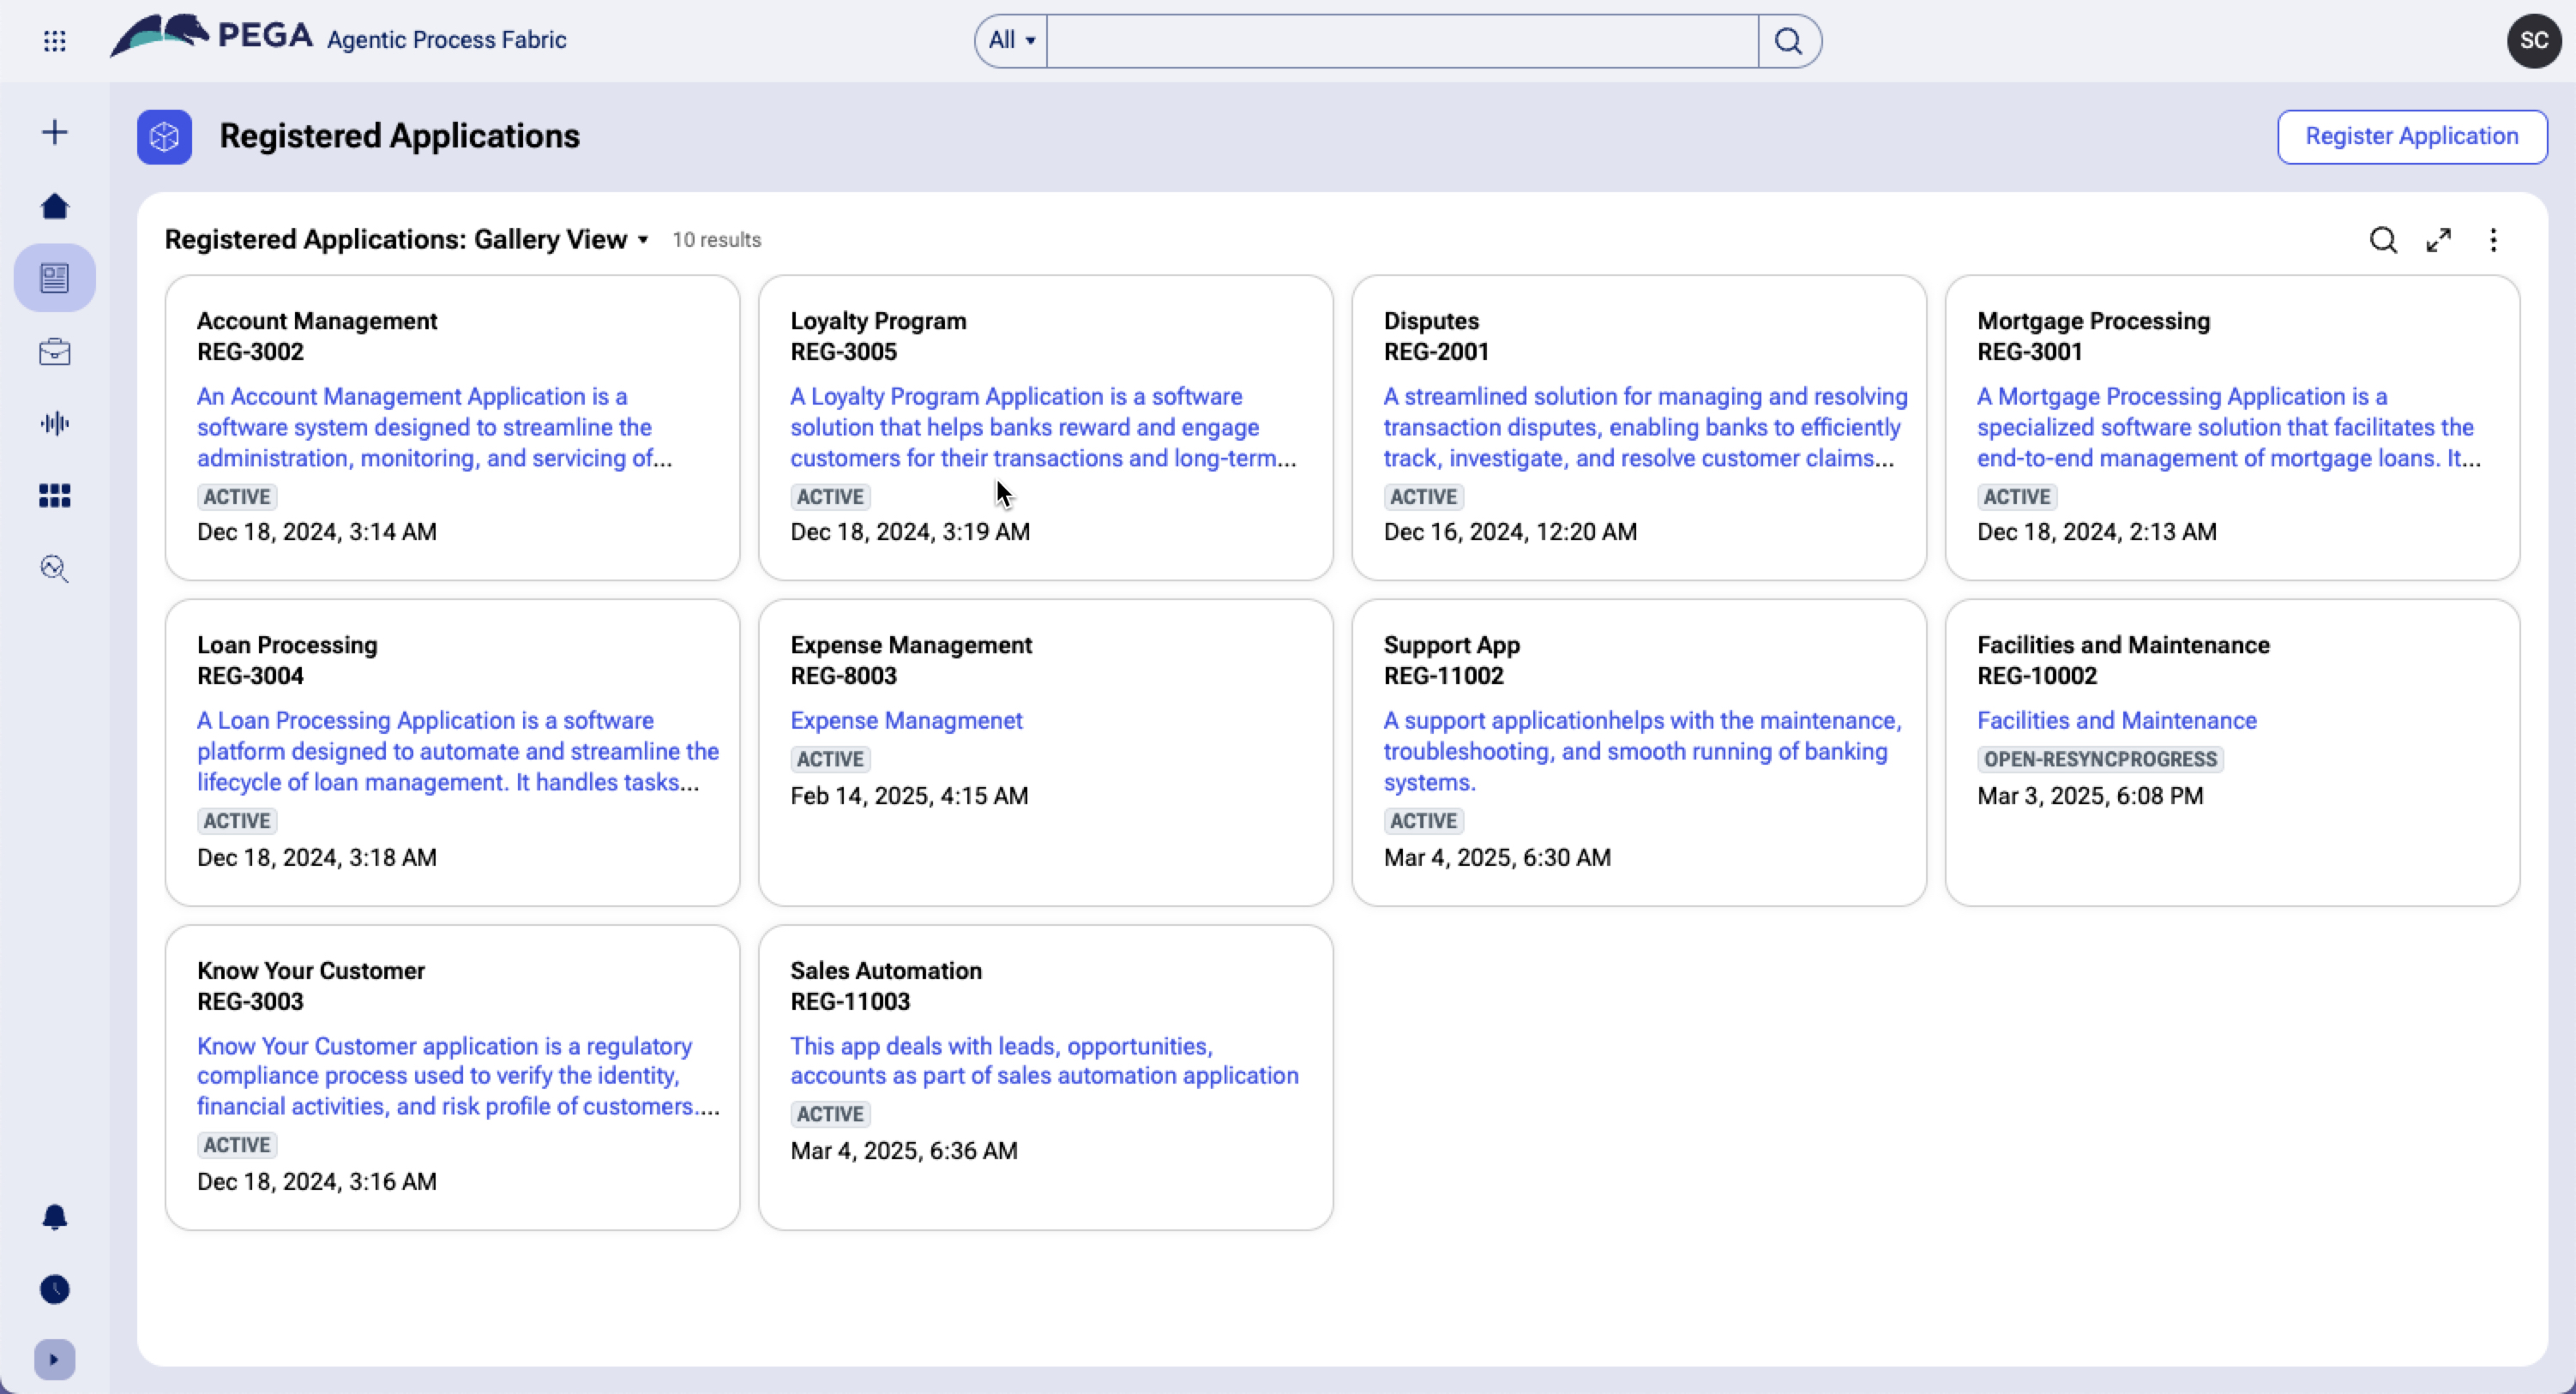Search within the gallery list icon
This screenshot has width=2576, height=1394.
2383,240
